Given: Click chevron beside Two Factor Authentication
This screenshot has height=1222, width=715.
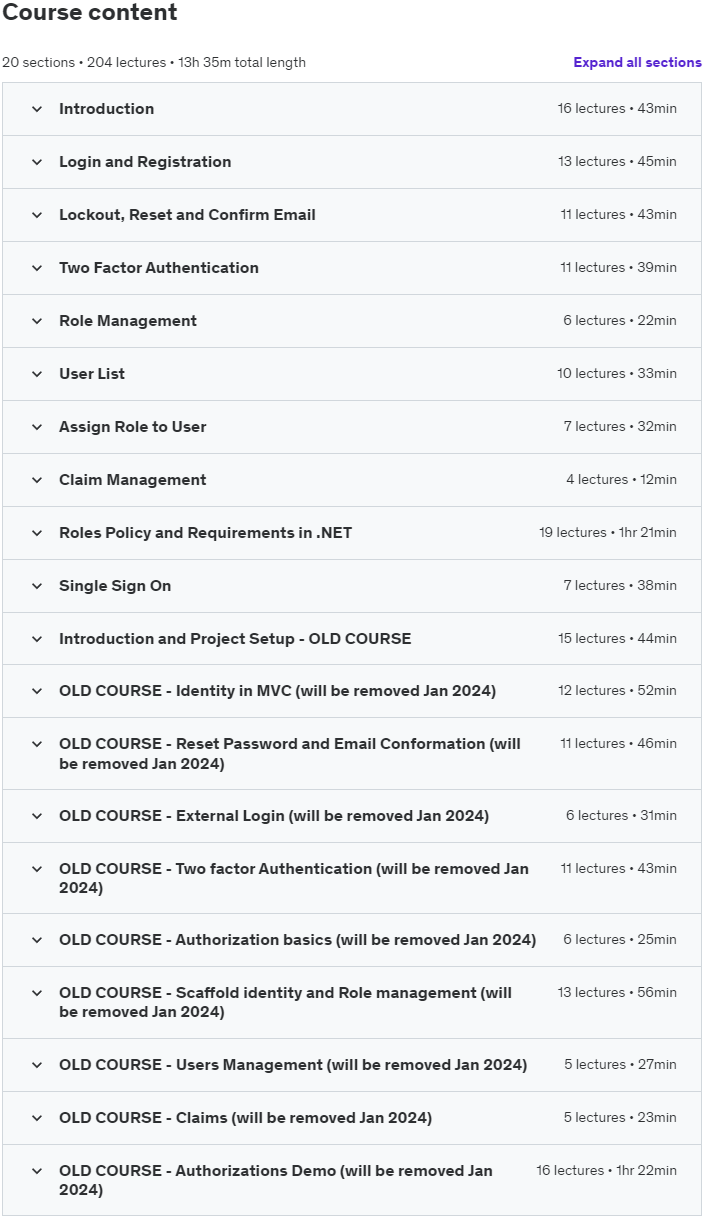Looking at the screenshot, I should pos(37,268).
